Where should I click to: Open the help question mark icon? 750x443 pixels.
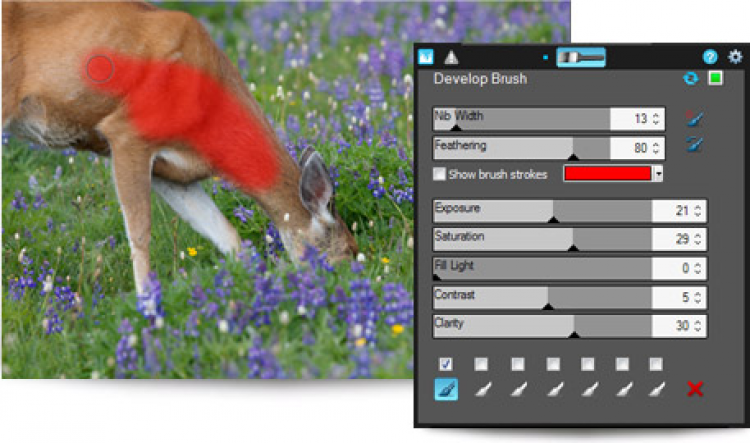click(x=710, y=57)
